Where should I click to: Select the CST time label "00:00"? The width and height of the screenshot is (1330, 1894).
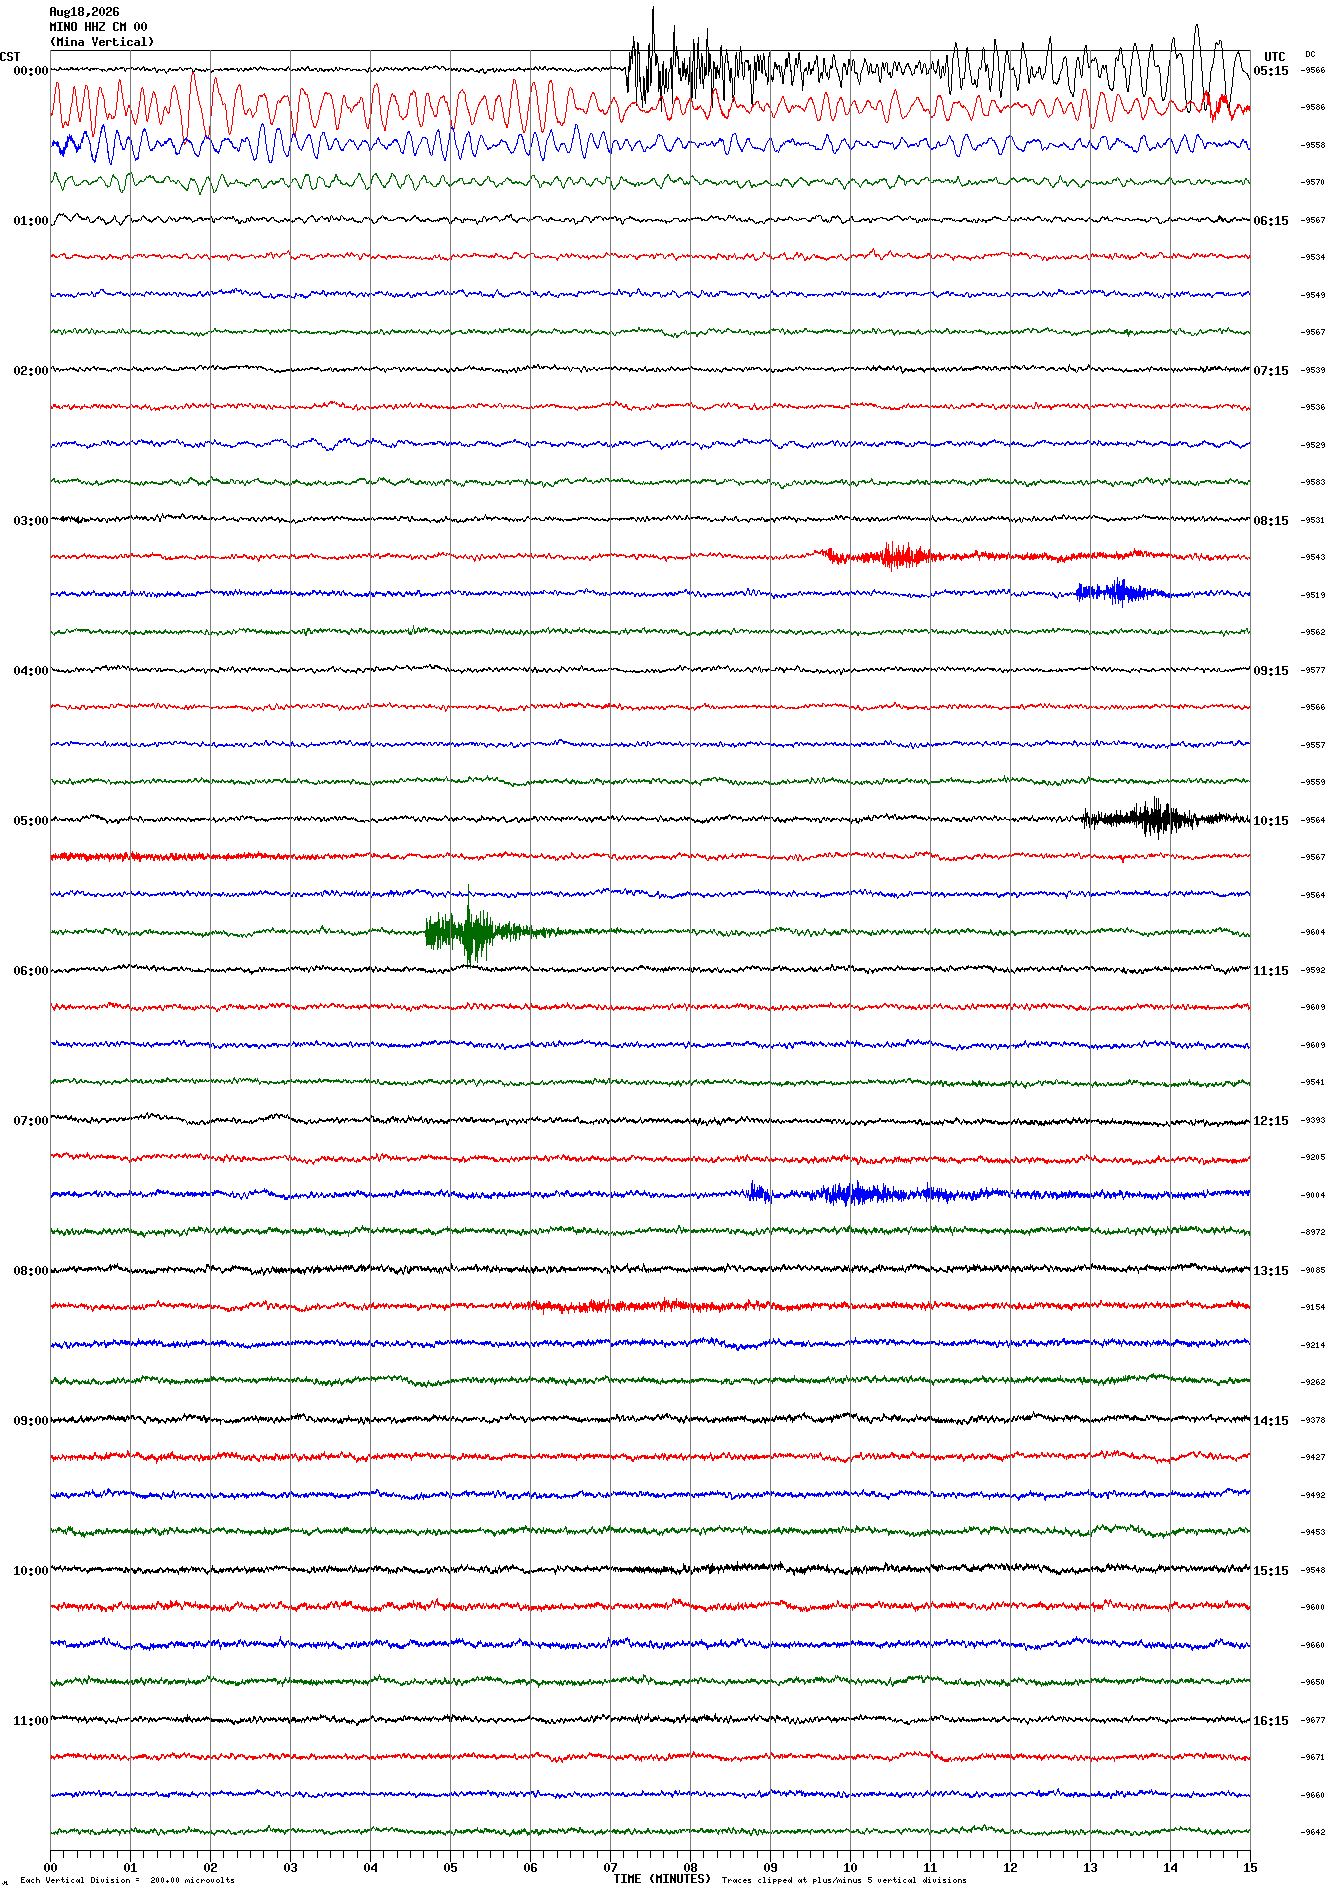pos(31,71)
